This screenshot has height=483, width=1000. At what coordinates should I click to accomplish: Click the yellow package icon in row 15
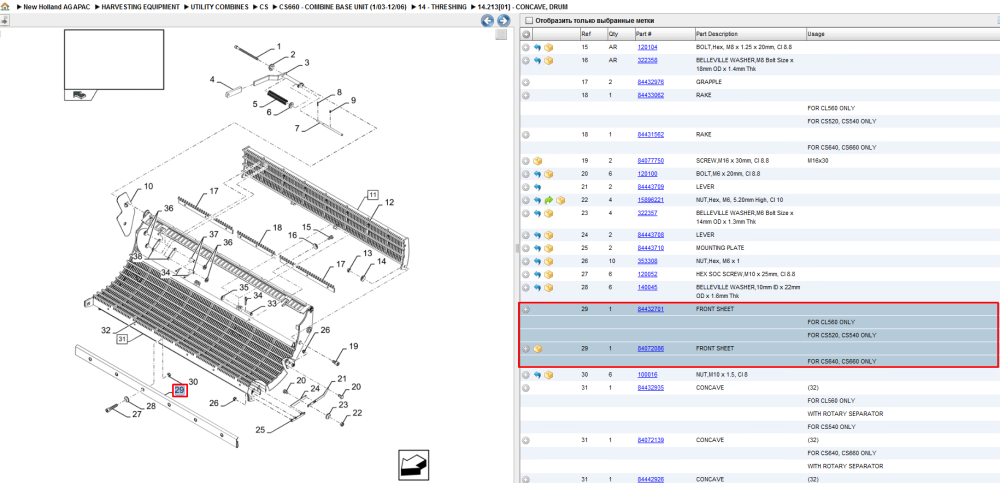tap(548, 47)
